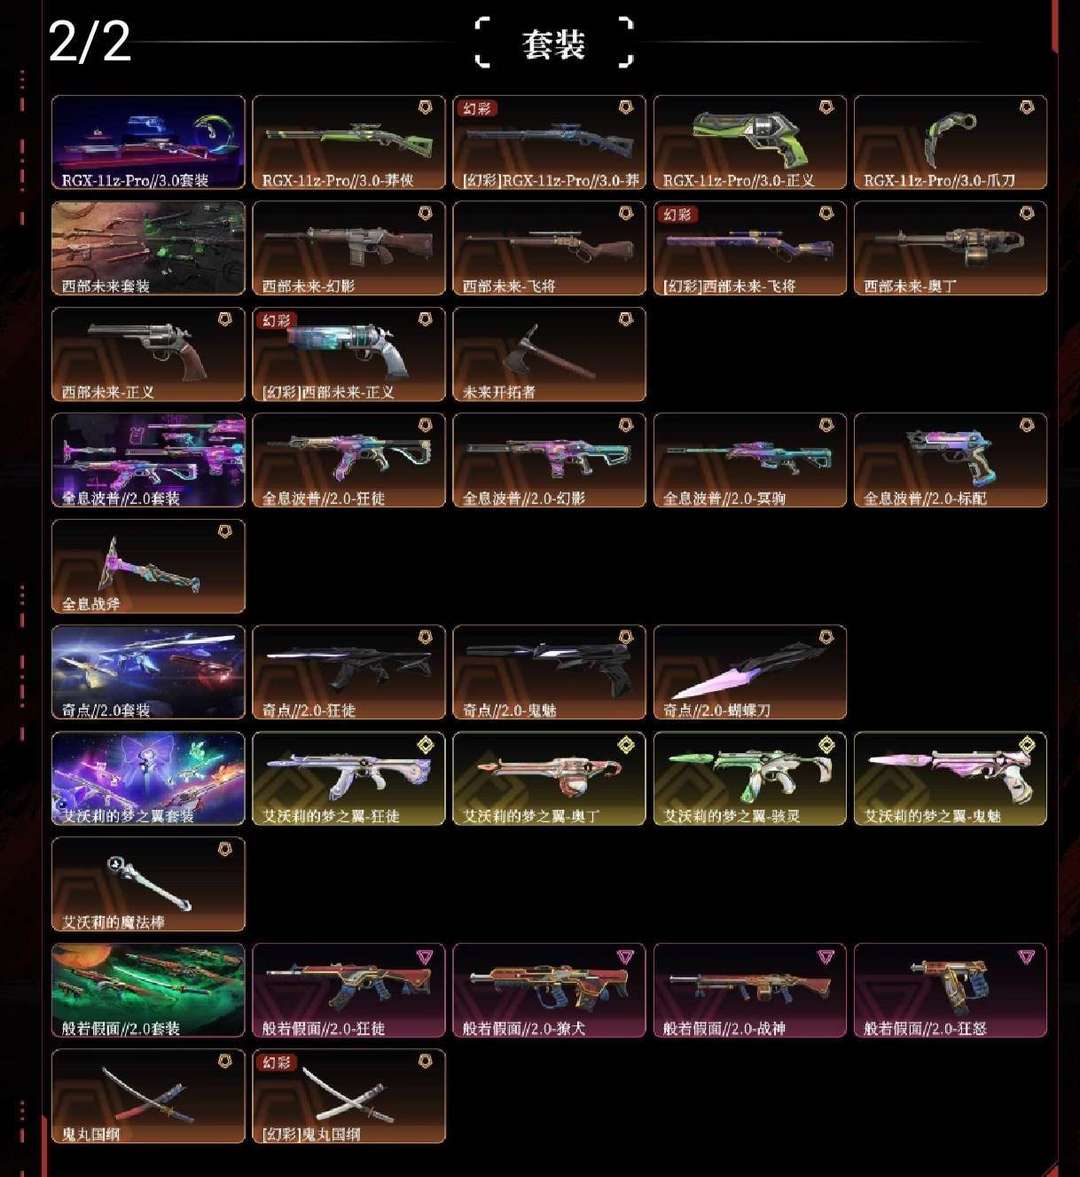This screenshot has height=1177, width=1080.
Task: Open the 西部未来套装 bundle thumbnail
Action: coord(149,248)
